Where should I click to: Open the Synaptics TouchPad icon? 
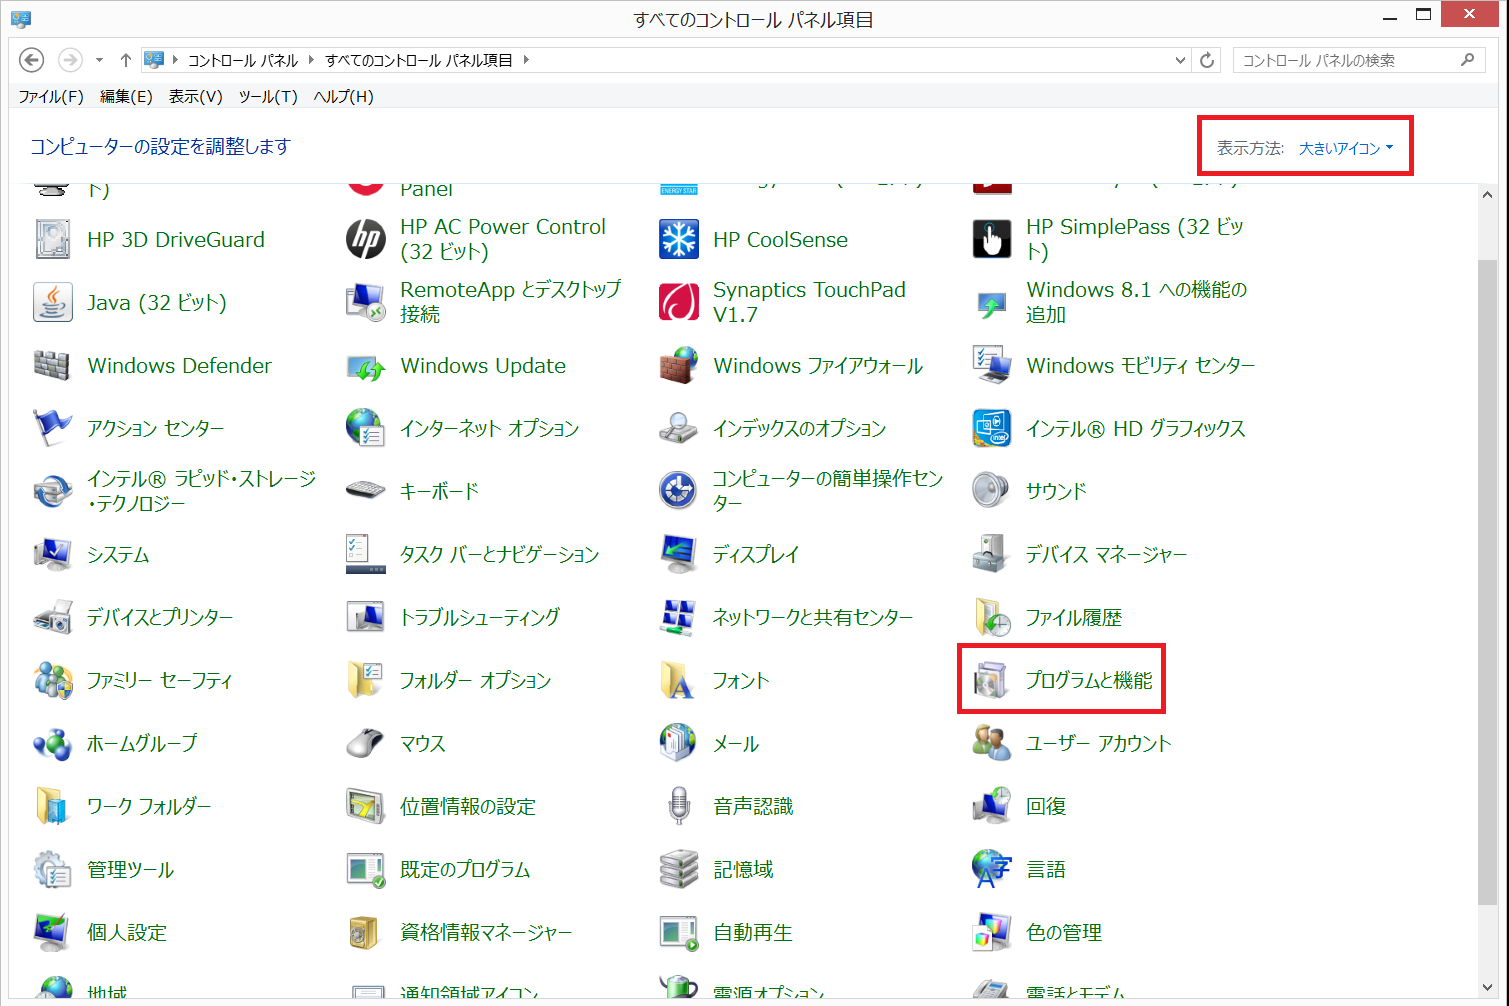pos(678,303)
